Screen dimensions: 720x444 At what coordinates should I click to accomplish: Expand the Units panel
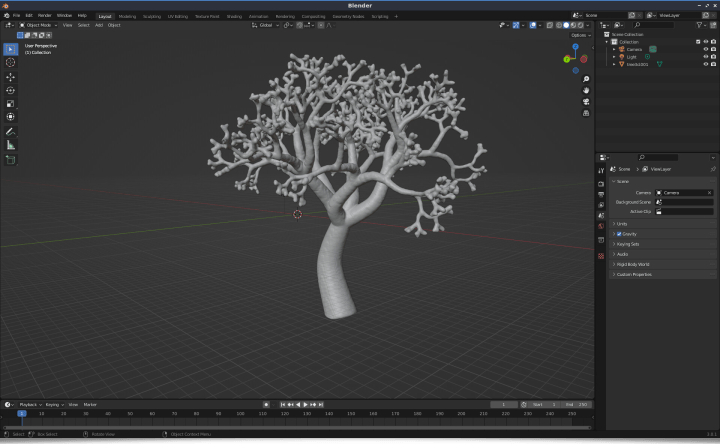coord(664,224)
